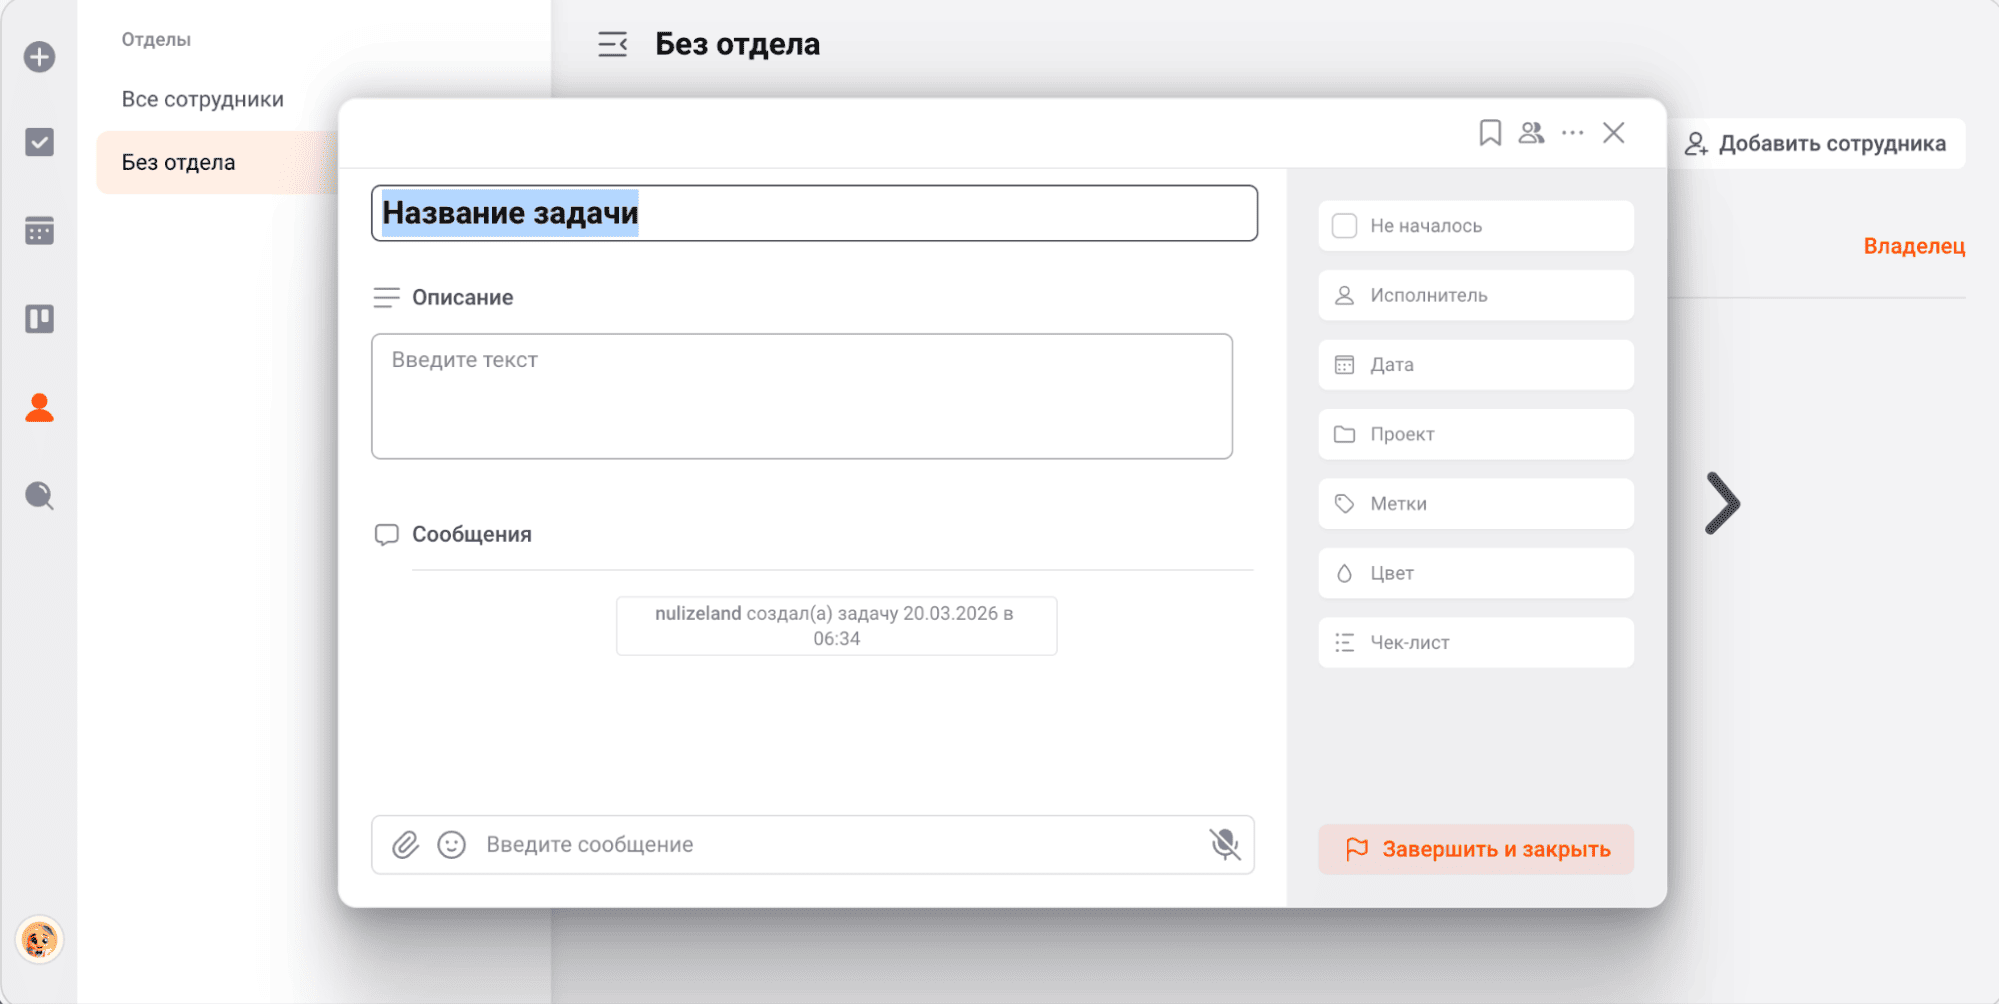This screenshot has width=1999, height=1005.
Task: Open the tasks checkmark icon in the sidebar
Action: click(x=39, y=143)
